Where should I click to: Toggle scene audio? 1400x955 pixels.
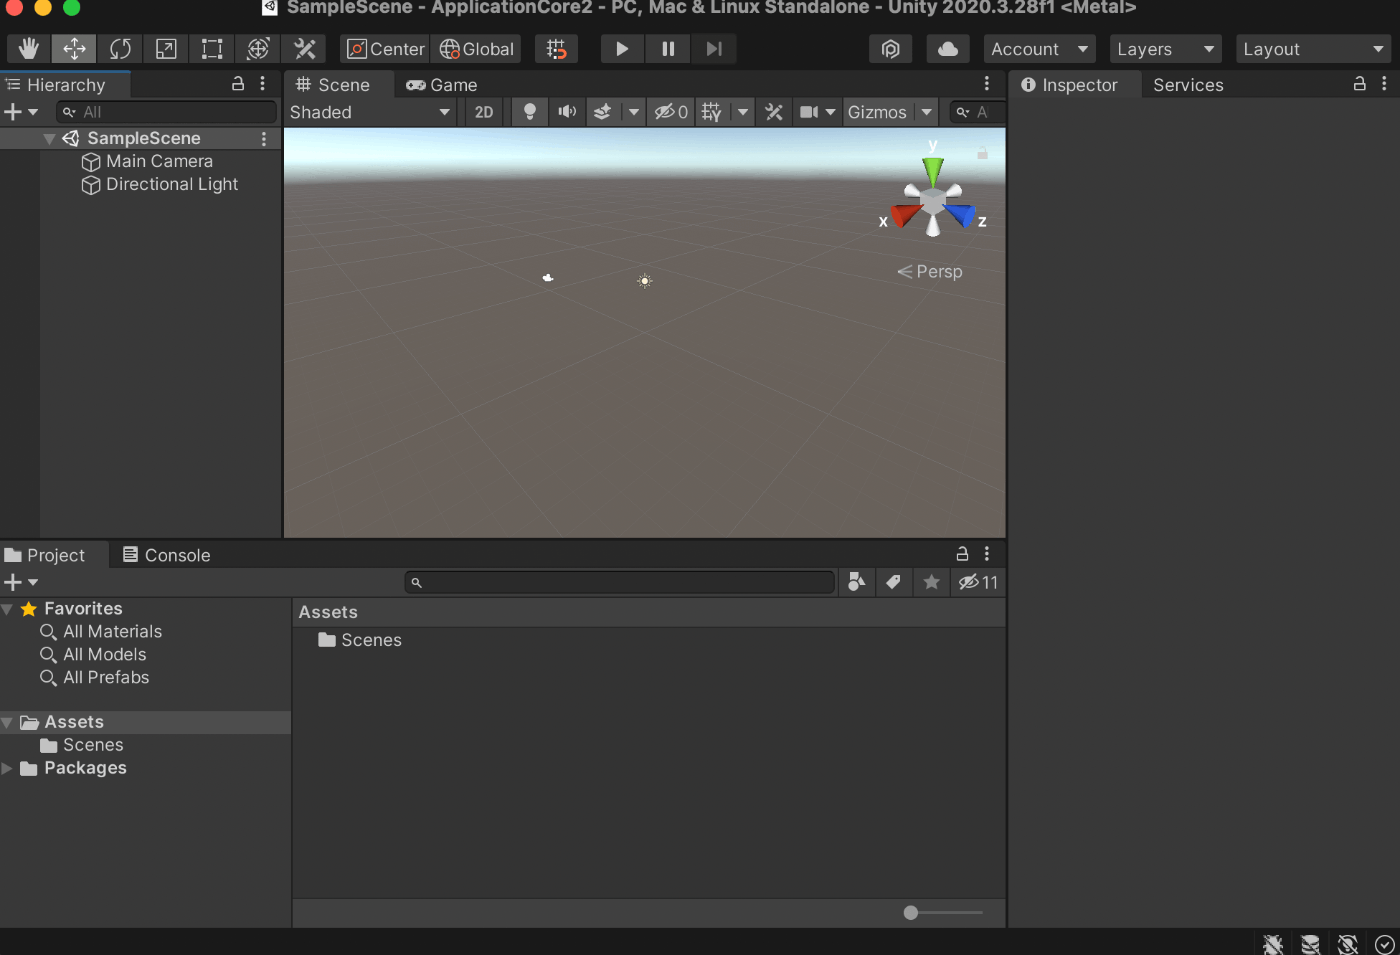[x=567, y=112]
